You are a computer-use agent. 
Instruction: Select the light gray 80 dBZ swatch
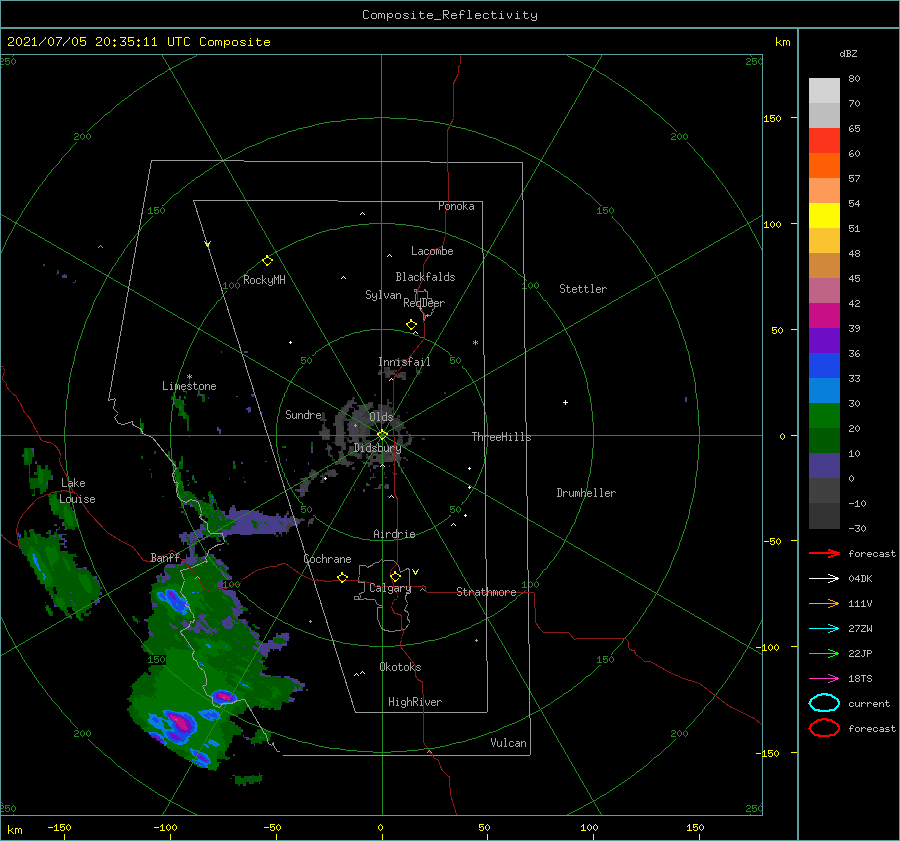pos(824,91)
